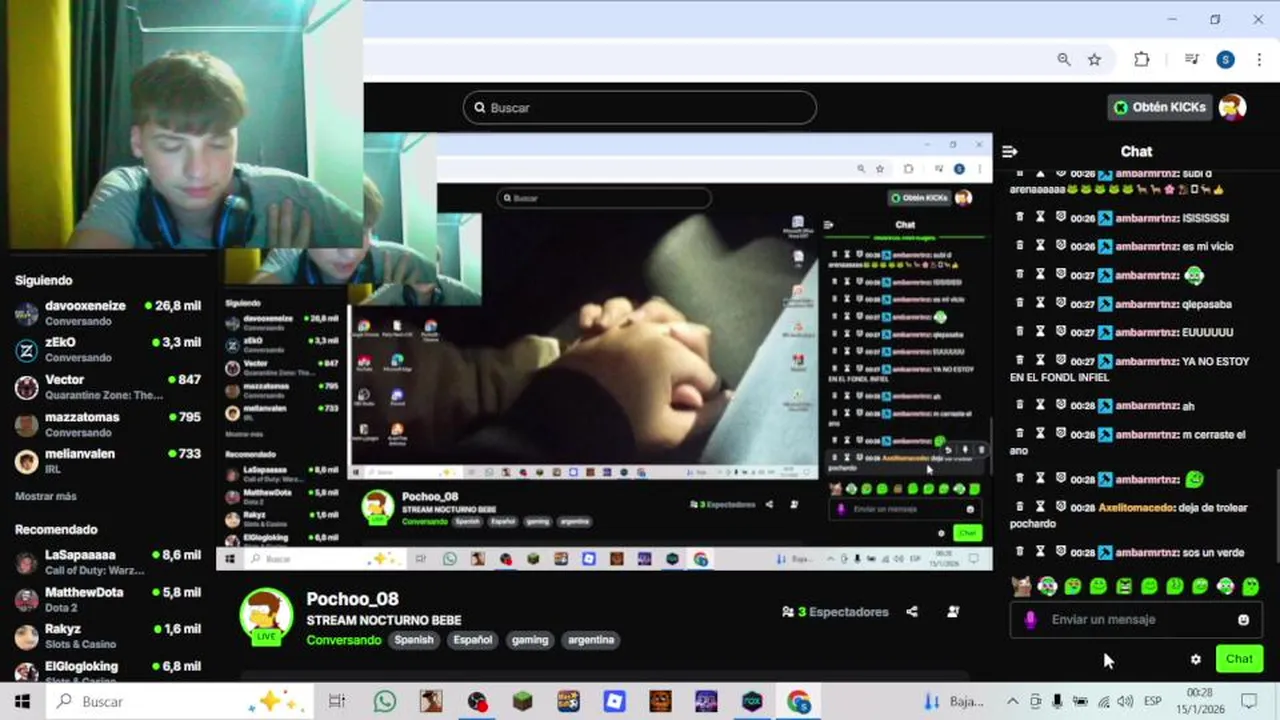
Task: Open the Chrome profile 'S' avatar
Action: (1225, 59)
